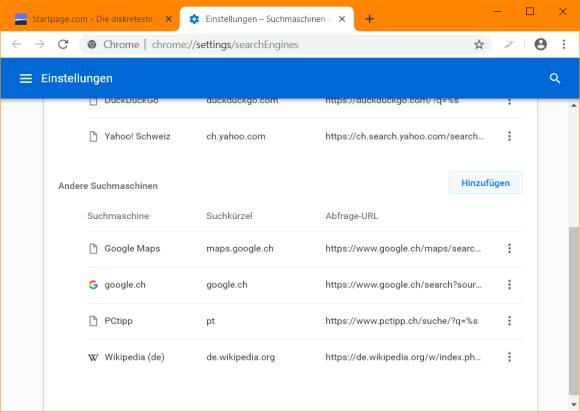Open the Chrome three-dot main menu

pyautogui.click(x=564, y=44)
